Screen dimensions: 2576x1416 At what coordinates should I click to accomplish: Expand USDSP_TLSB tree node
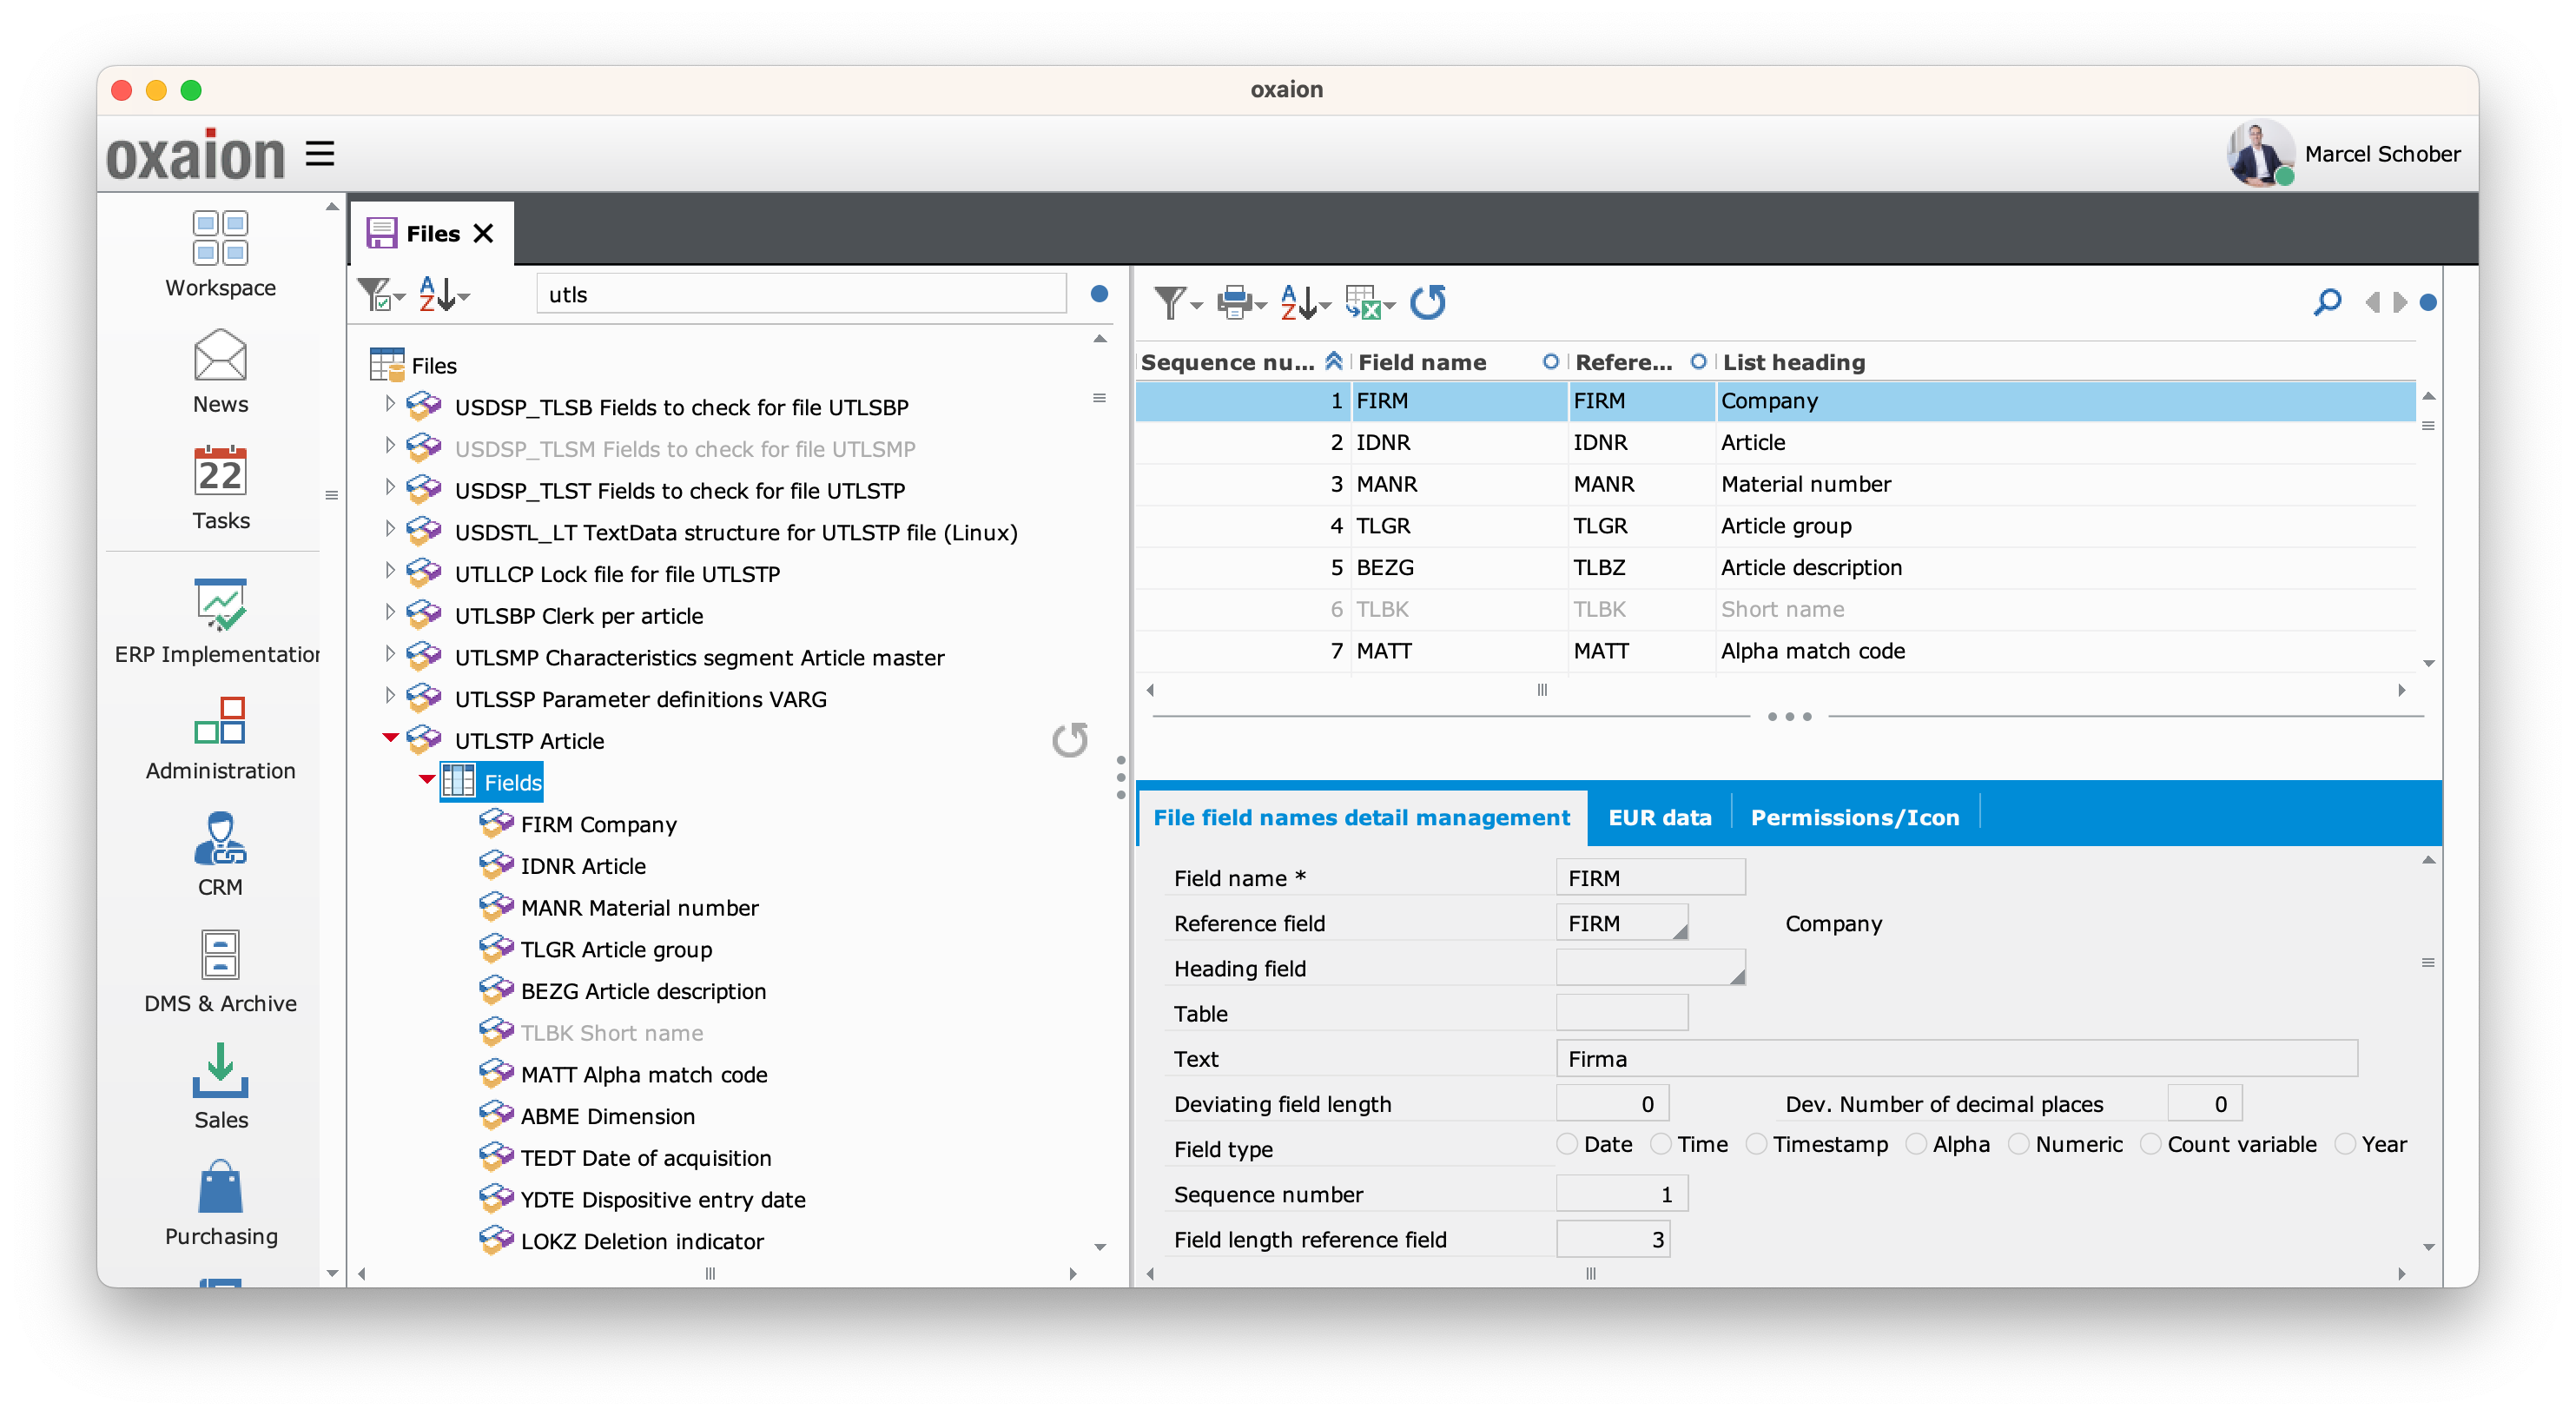(390, 404)
